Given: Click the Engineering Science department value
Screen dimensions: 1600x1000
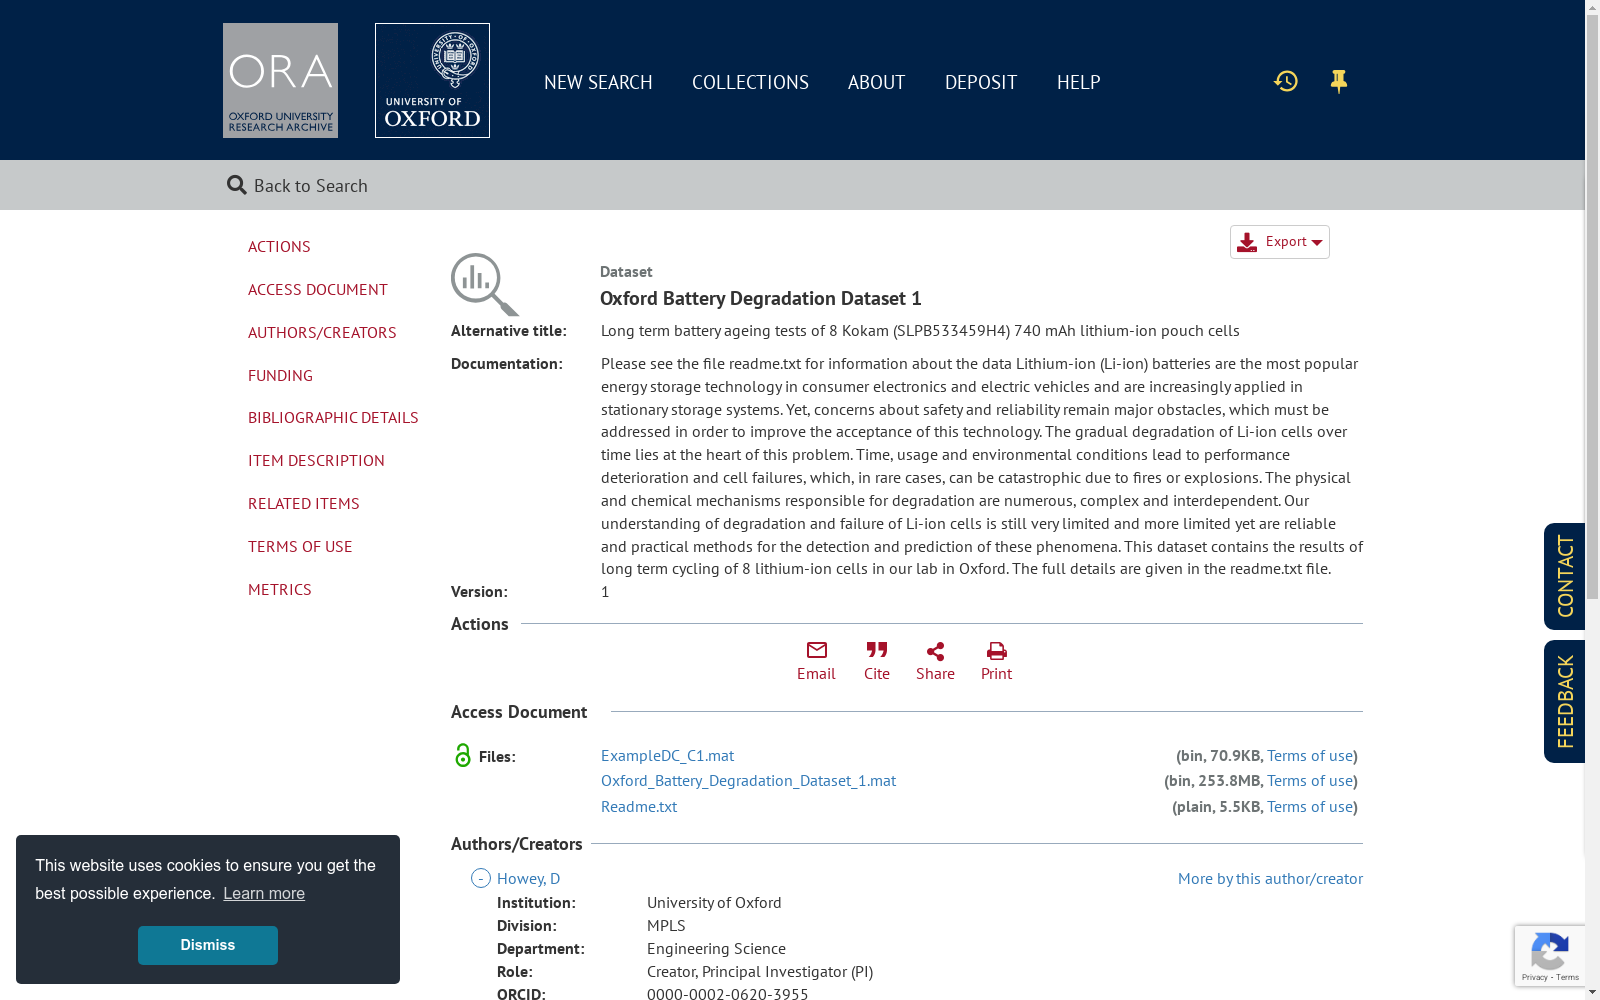Looking at the screenshot, I should tap(716, 948).
